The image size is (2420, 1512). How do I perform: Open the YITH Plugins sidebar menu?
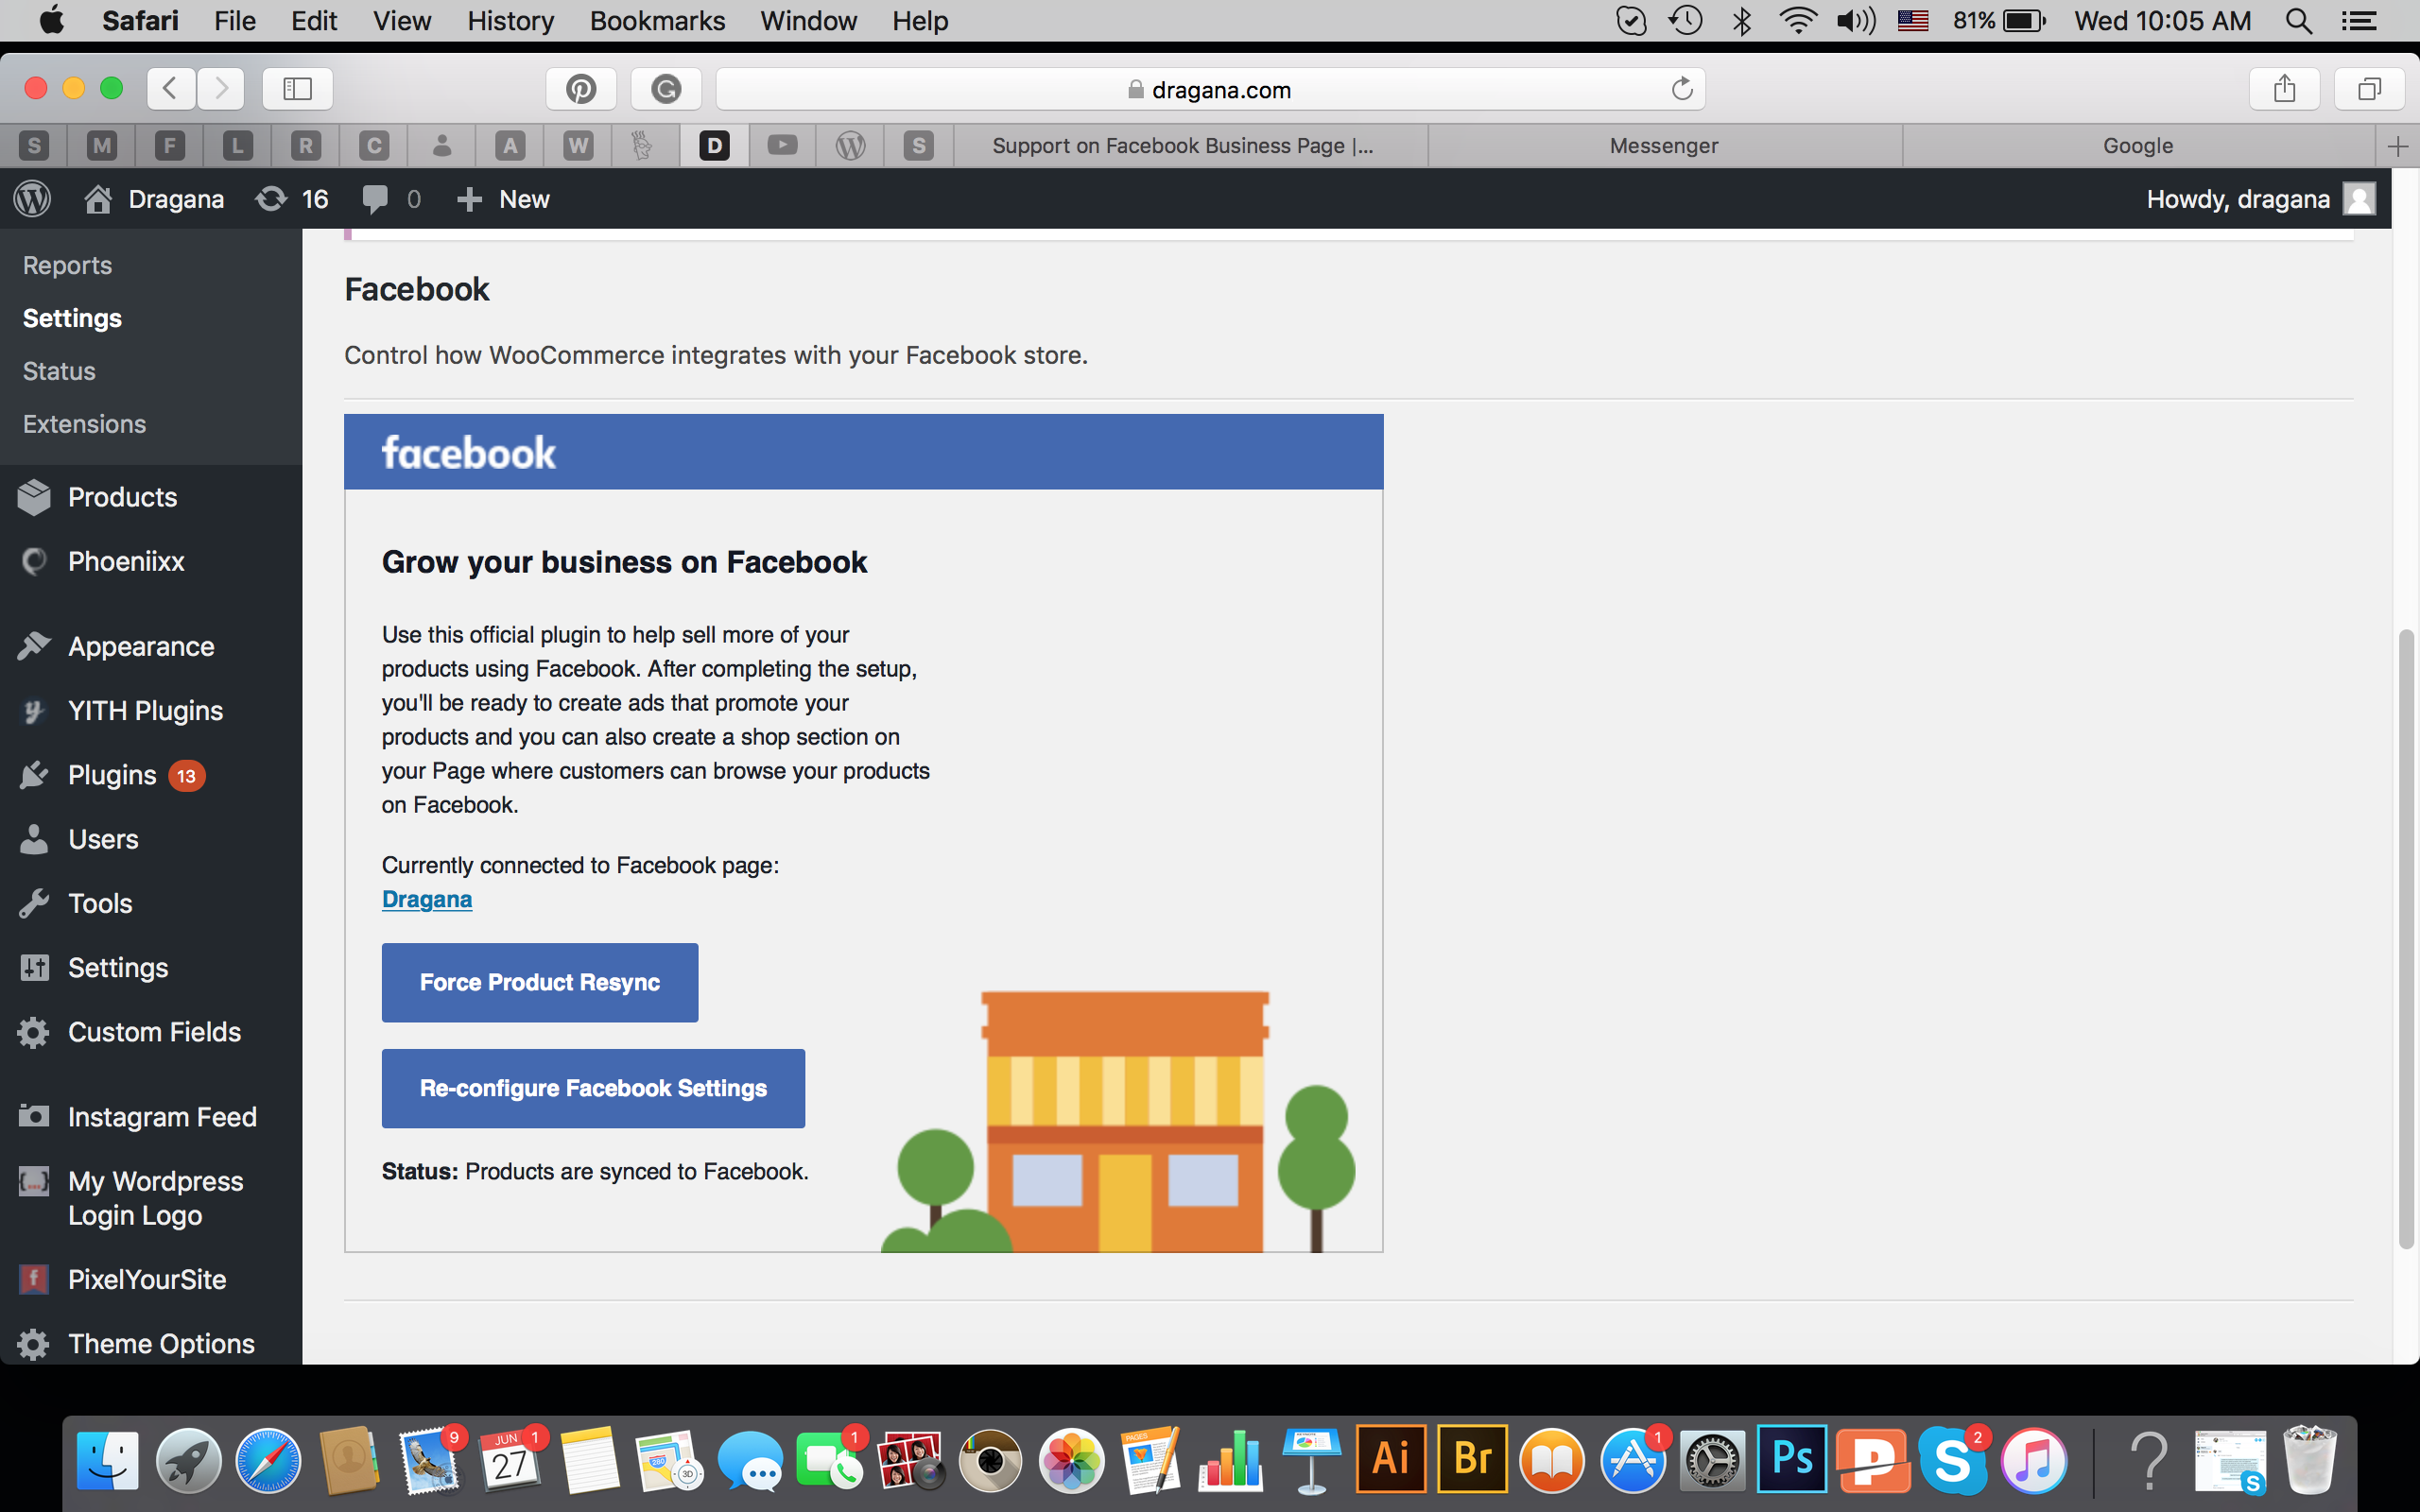click(145, 710)
